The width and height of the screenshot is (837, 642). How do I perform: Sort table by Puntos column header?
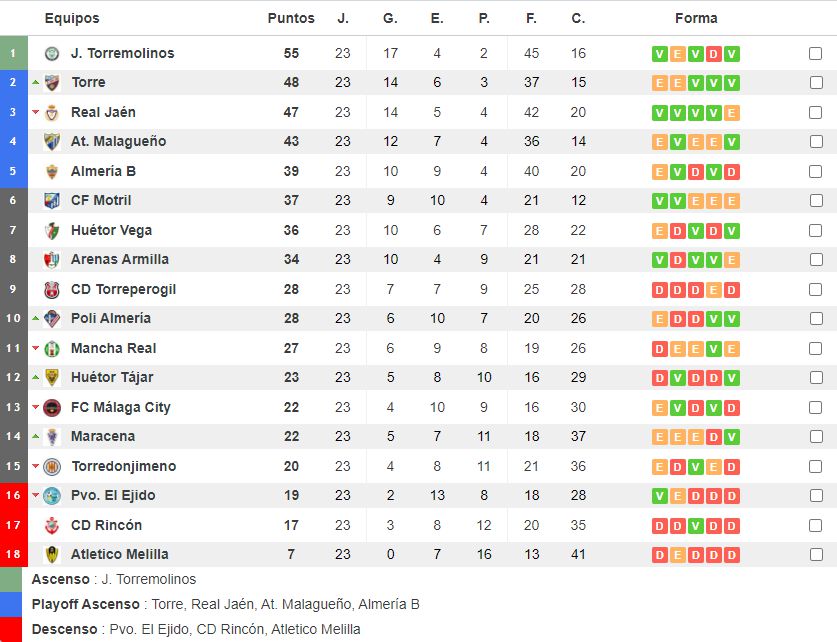tap(291, 18)
